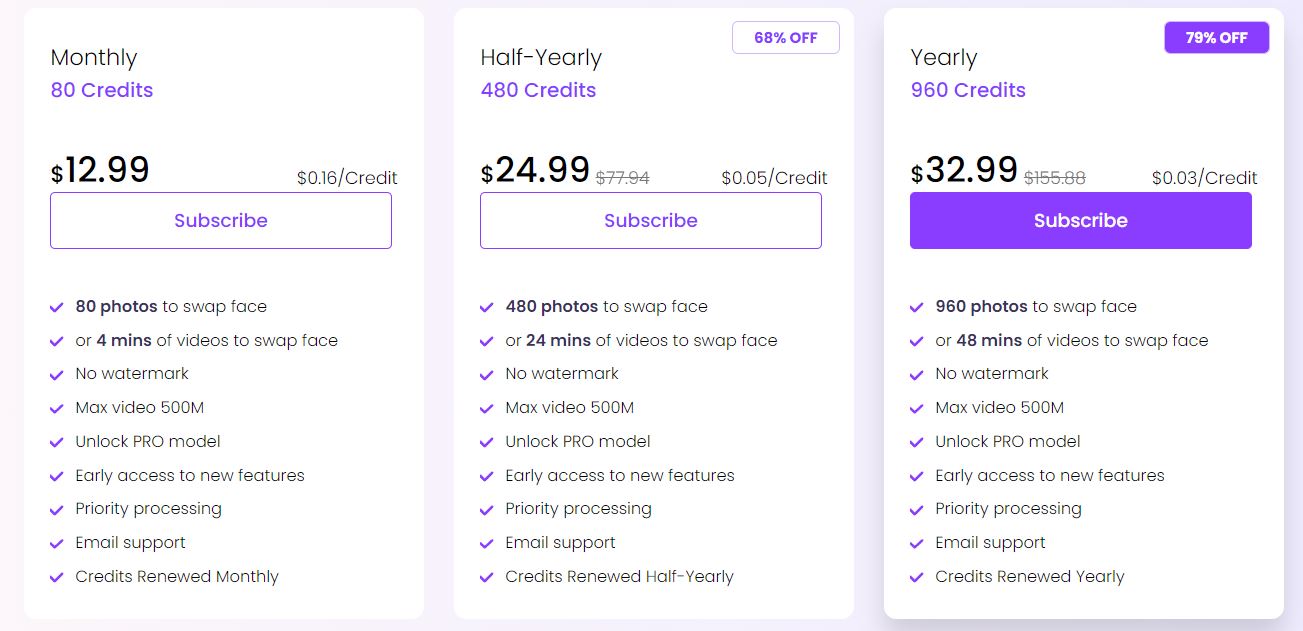Image resolution: width=1303 pixels, height=631 pixels.
Task: Select the Monthly plan title
Action: (94, 58)
